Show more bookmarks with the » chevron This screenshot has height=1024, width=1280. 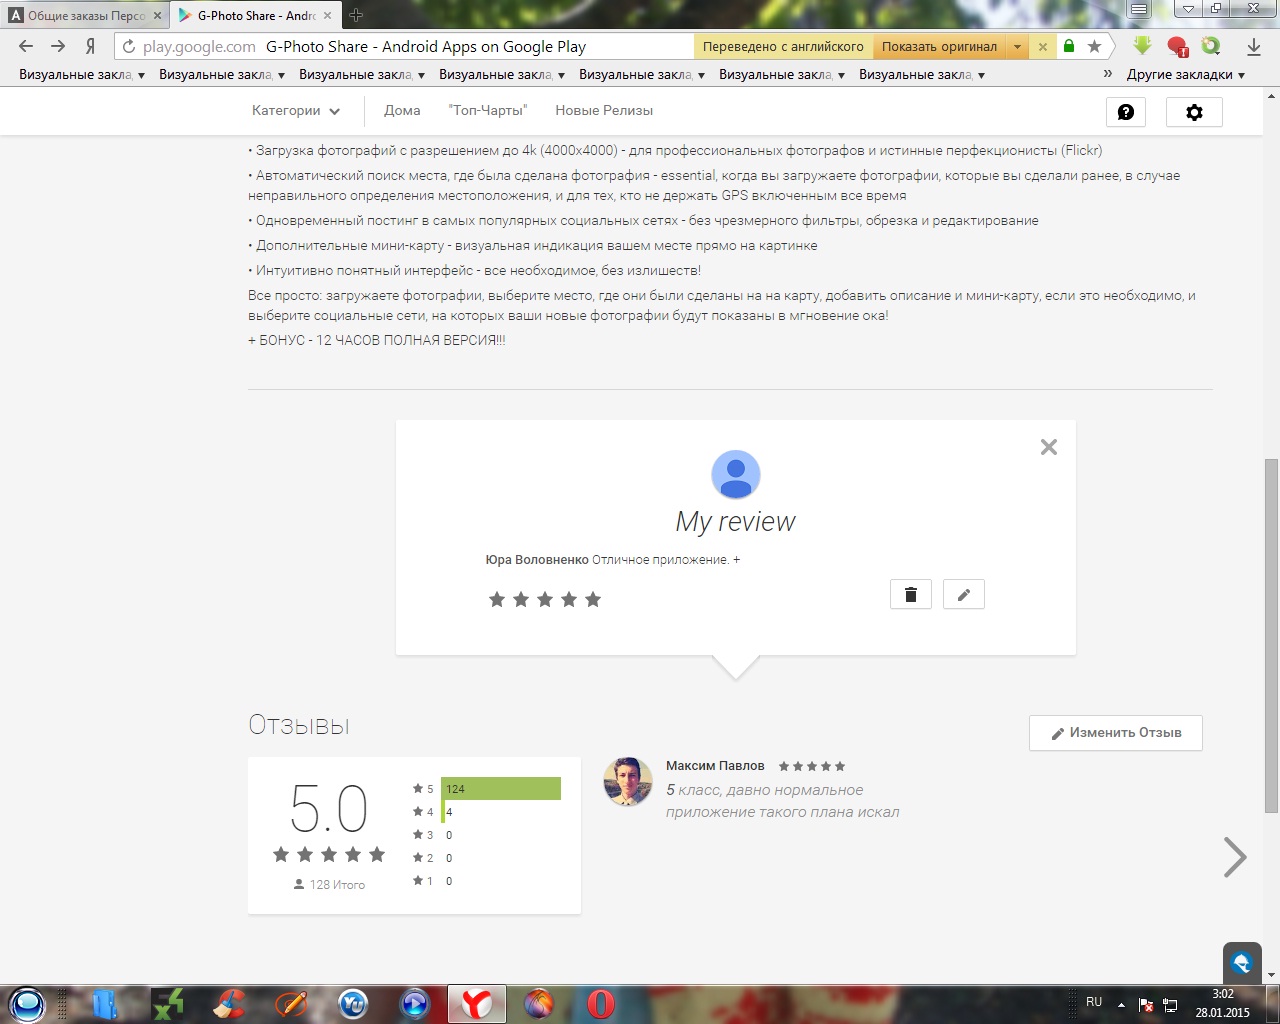(x=1108, y=74)
